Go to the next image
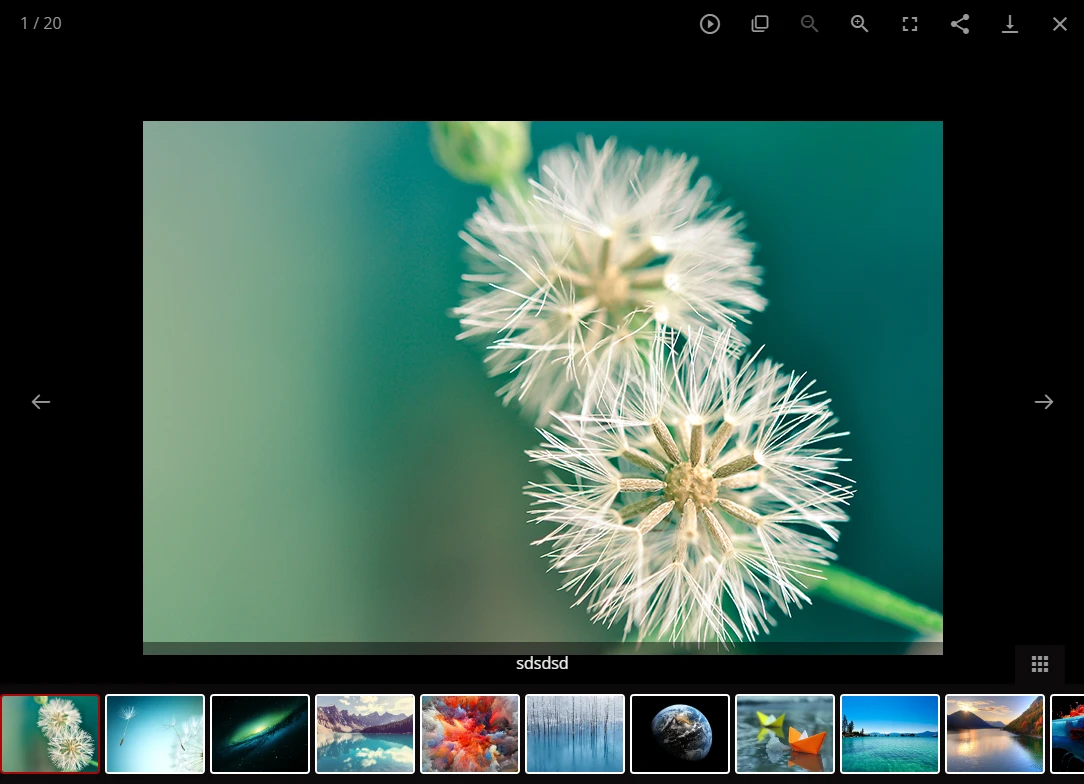The image size is (1084, 784). coord(1043,402)
